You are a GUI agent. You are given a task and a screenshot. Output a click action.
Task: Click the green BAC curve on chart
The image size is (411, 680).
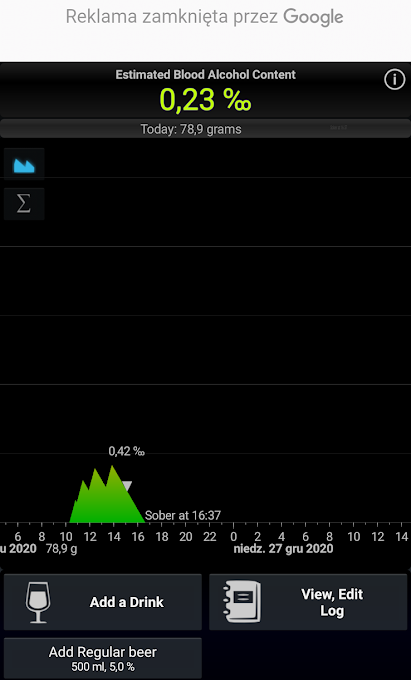click(x=107, y=499)
